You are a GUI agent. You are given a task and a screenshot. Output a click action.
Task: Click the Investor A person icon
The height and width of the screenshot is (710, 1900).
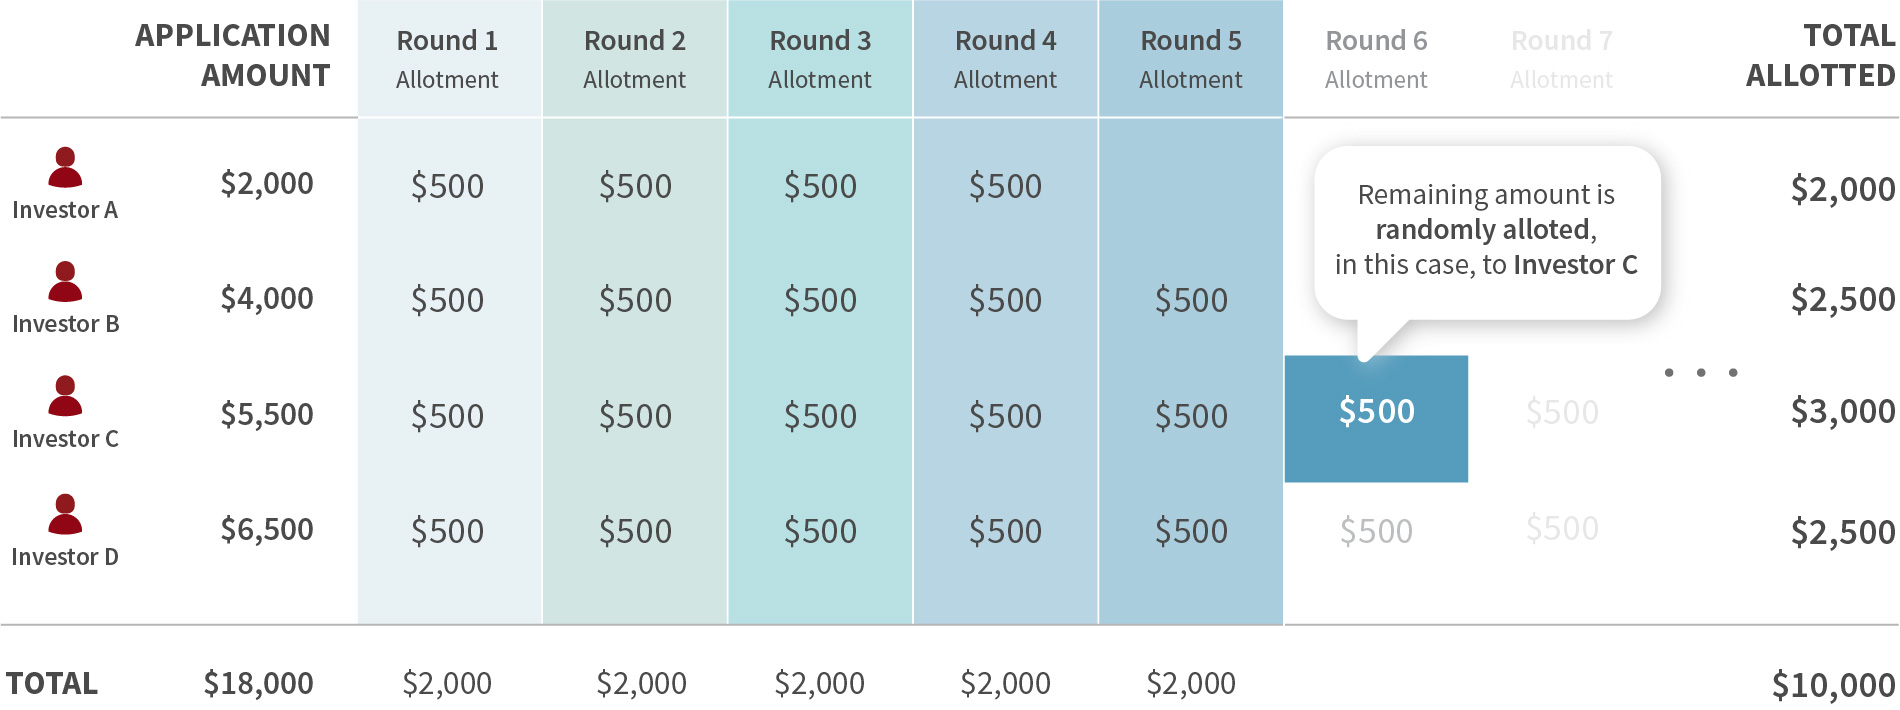65,167
